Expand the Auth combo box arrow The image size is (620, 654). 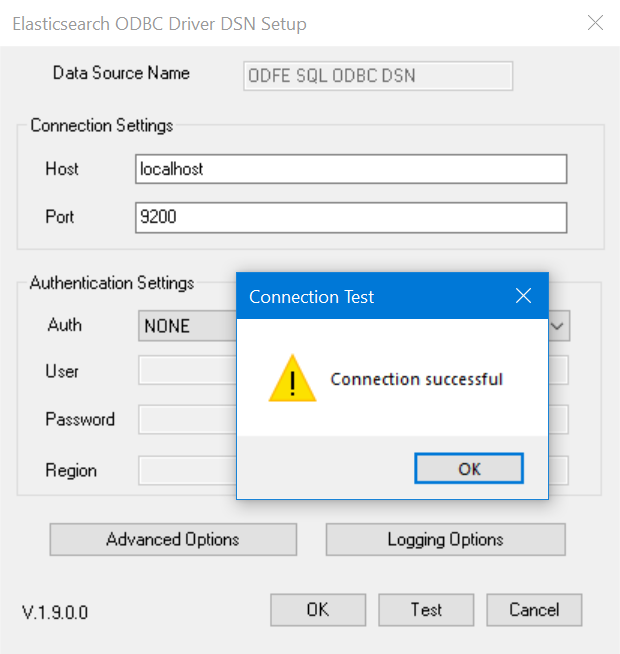click(558, 326)
